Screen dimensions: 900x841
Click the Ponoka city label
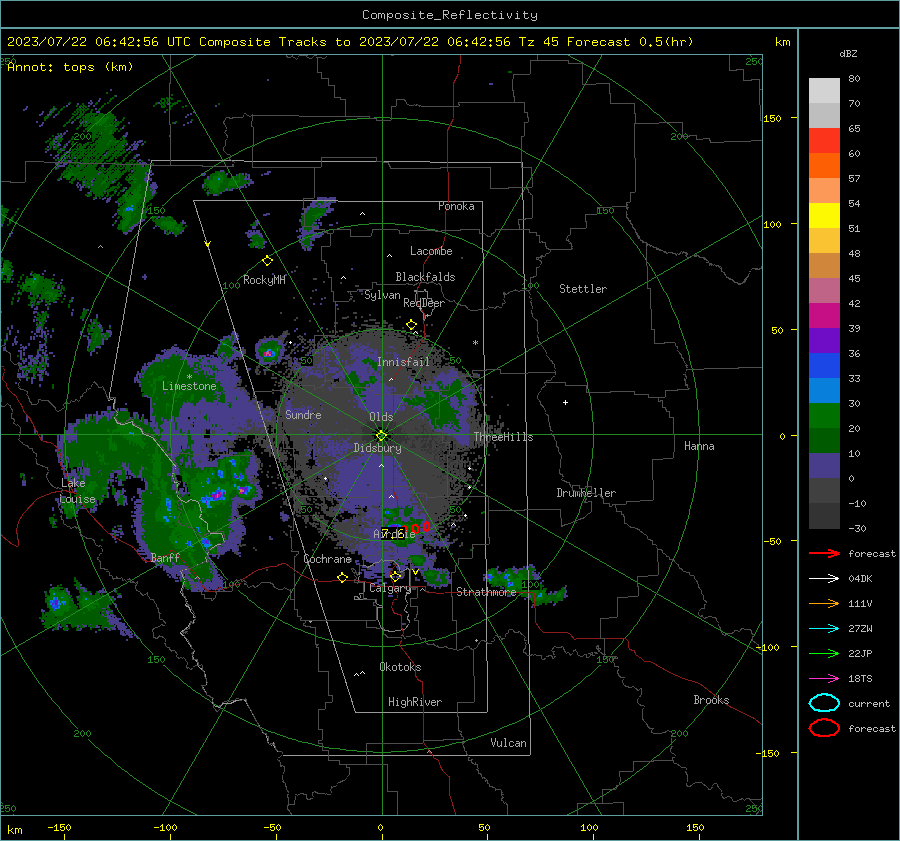coord(456,206)
